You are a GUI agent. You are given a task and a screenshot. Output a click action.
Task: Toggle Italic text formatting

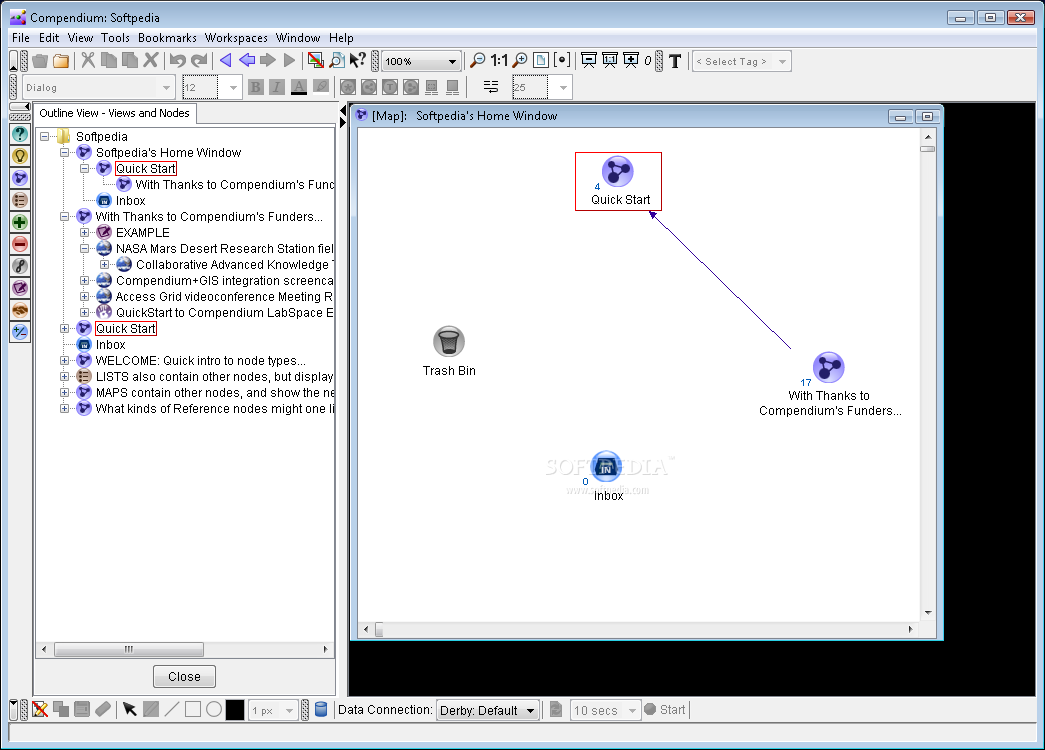coord(277,87)
